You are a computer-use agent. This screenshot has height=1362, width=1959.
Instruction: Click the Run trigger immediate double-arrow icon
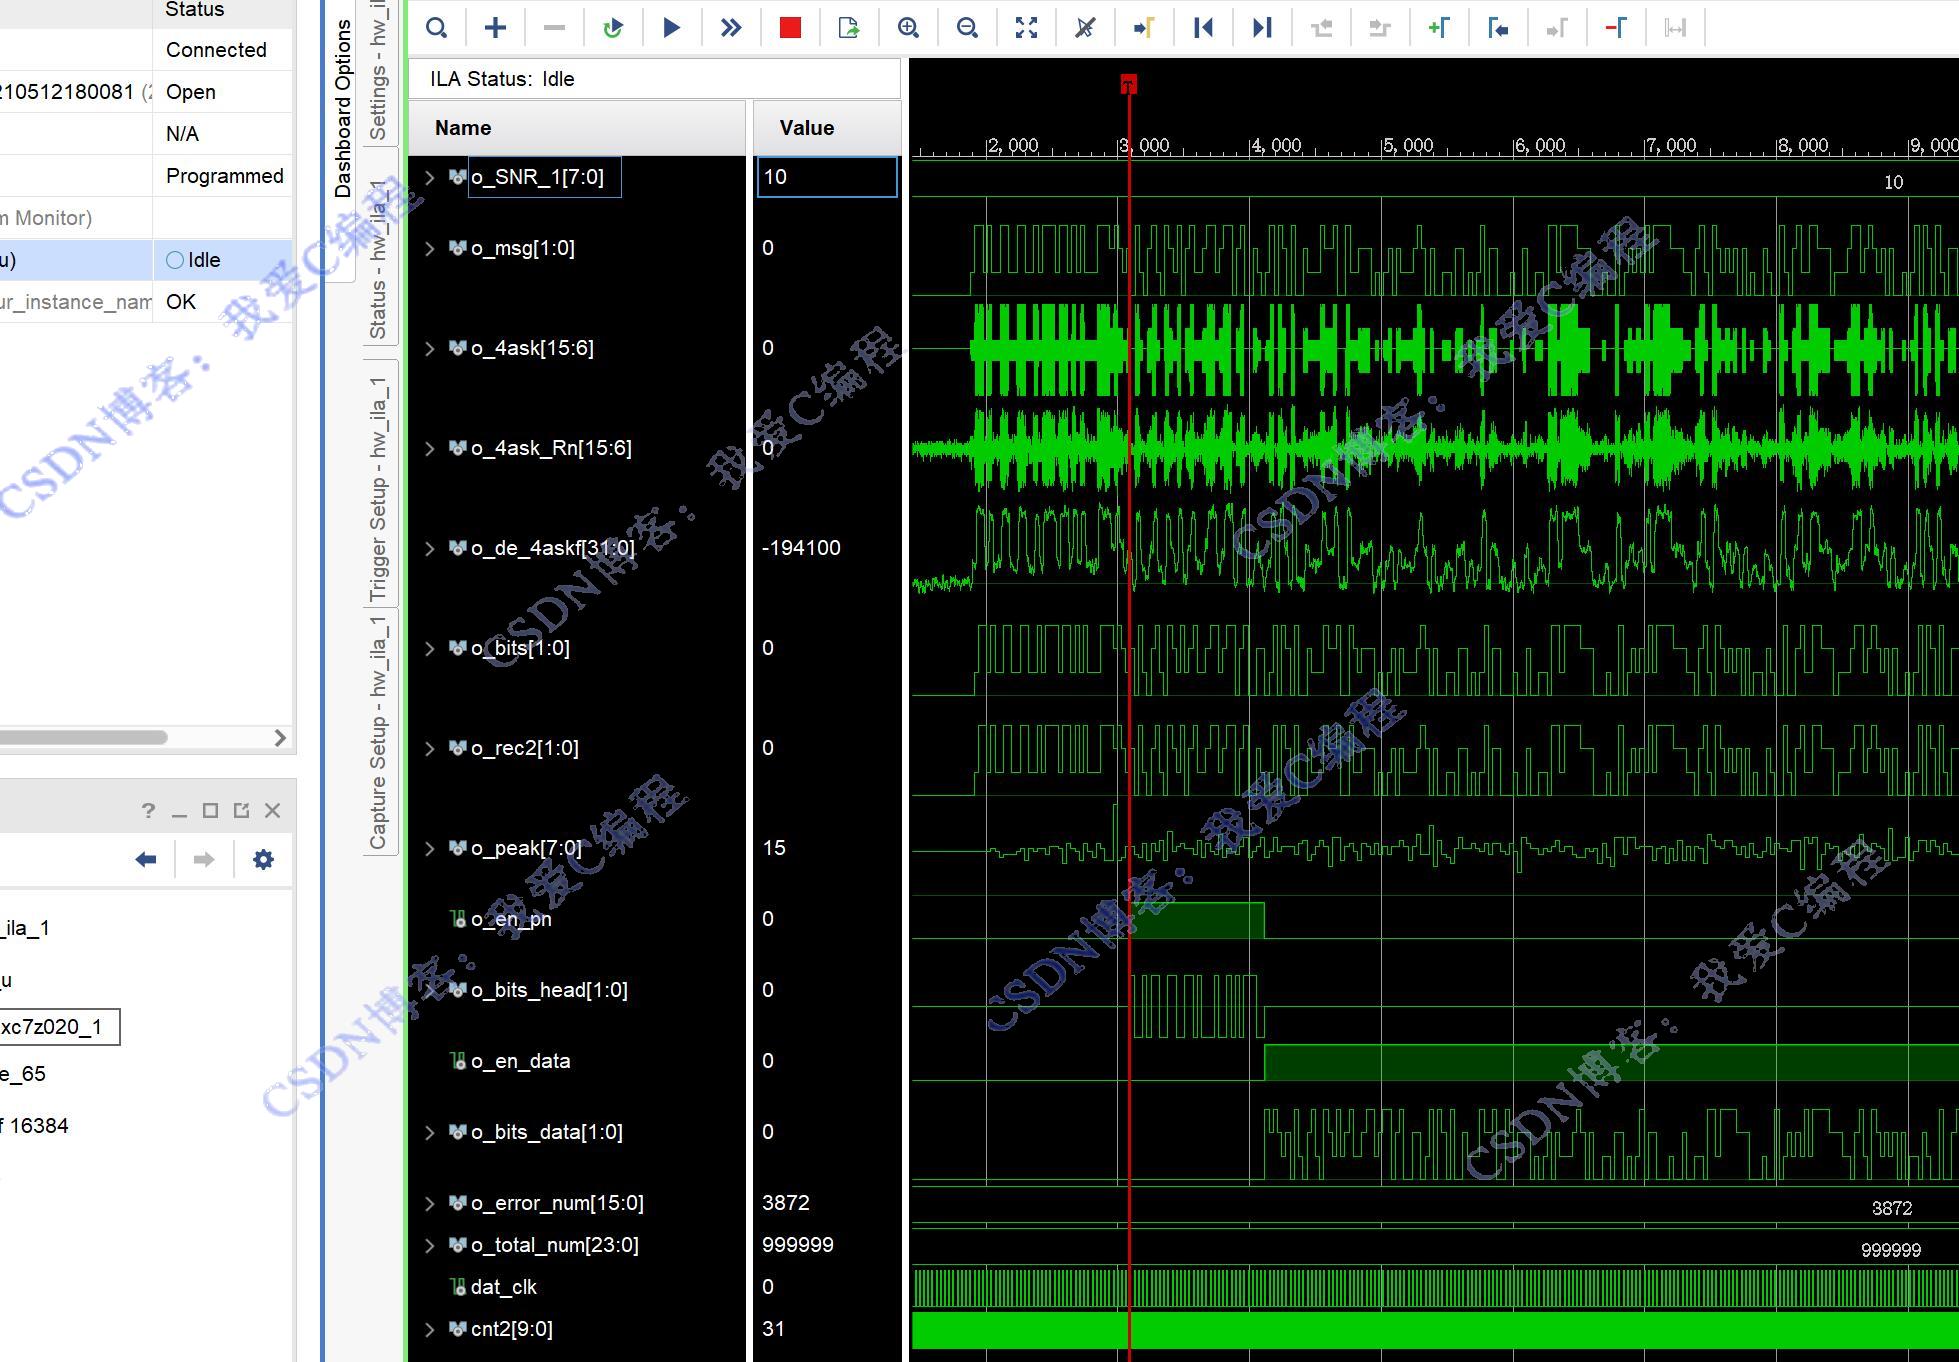(x=731, y=27)
